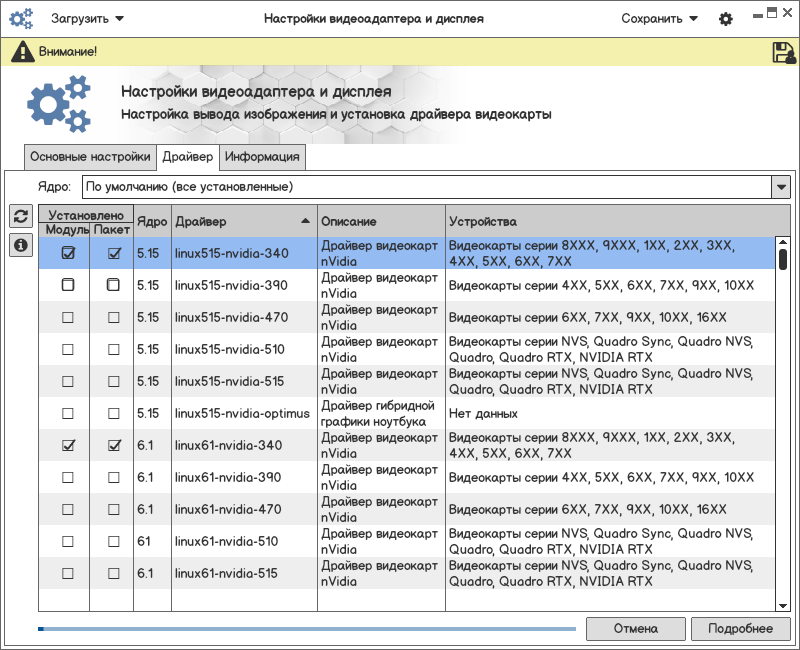Expand the Ядро kernel combo box
The height and width of the screenshot is (650, 800).
pos(781,187)
